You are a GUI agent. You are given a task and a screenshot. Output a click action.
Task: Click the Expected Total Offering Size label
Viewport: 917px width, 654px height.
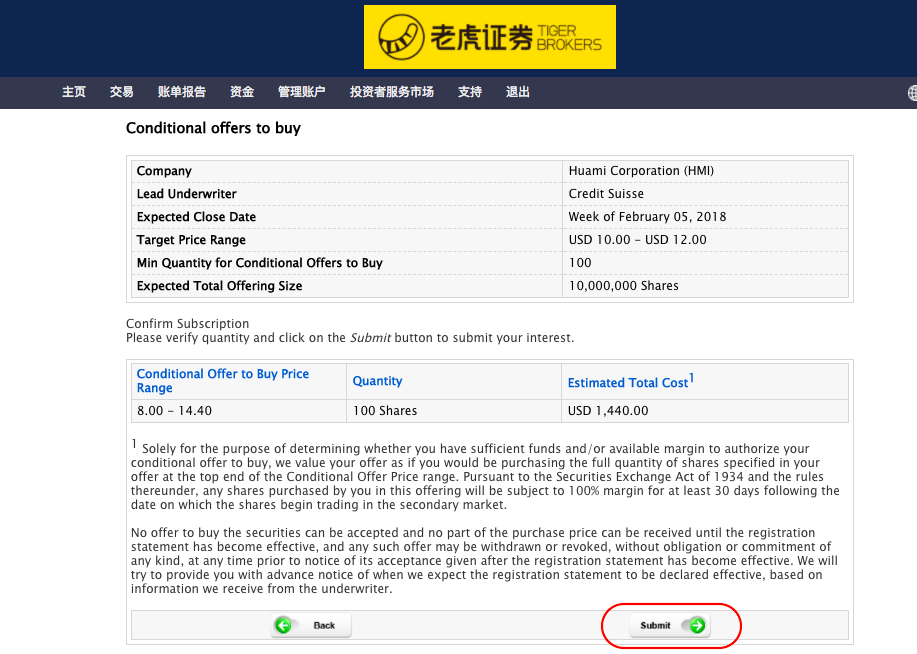coord(219,286)
